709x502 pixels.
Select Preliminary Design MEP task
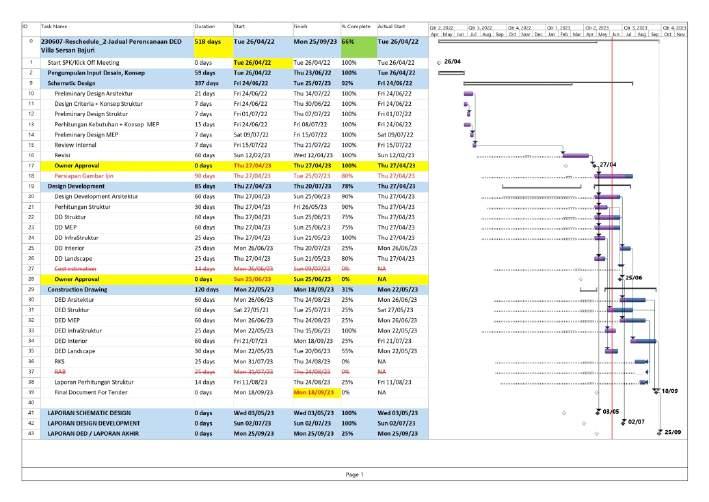point(86,135)
